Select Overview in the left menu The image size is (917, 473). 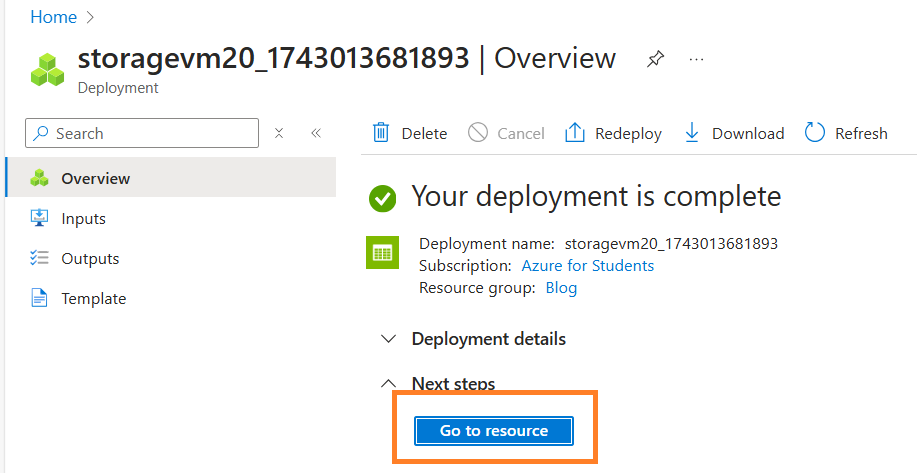(x=171, y=178)
